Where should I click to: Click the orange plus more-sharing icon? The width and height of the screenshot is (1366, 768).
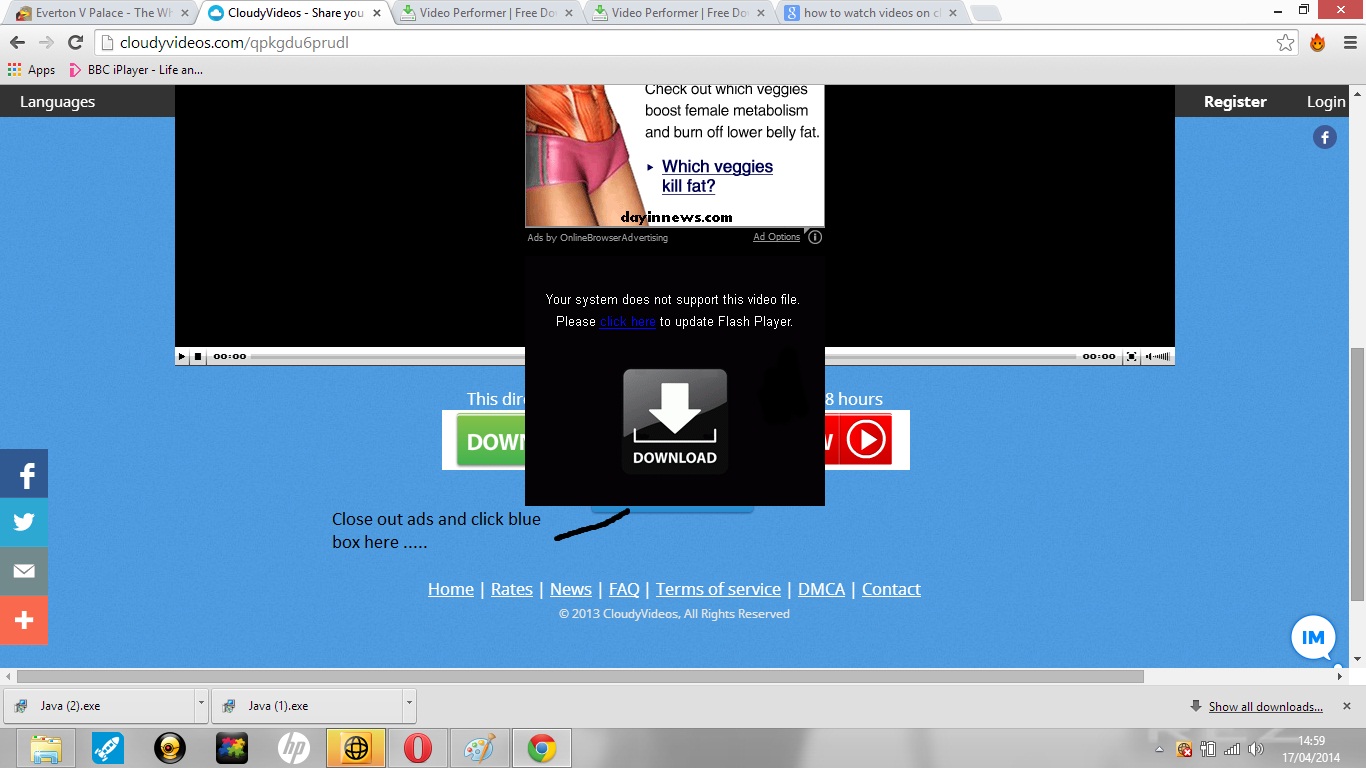[x=24, y=620]
